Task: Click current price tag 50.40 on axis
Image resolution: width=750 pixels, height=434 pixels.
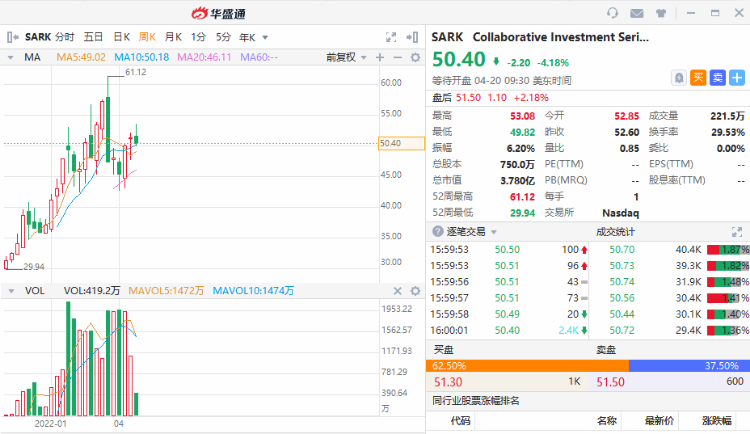Action: pos(401,143)
